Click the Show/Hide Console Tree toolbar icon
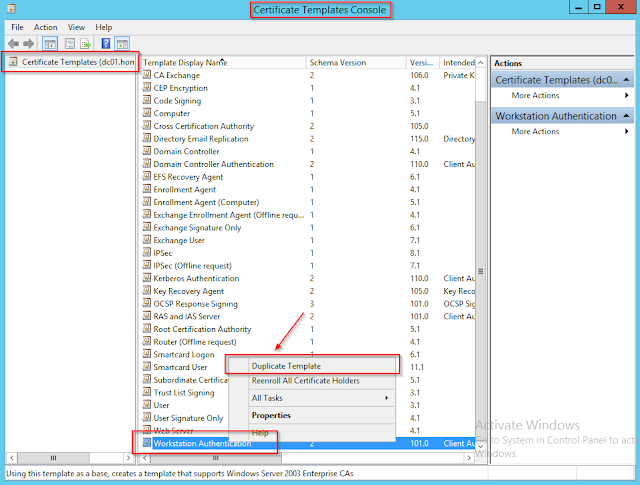This screenshot has width=640, height=485. tap(51, 44)
